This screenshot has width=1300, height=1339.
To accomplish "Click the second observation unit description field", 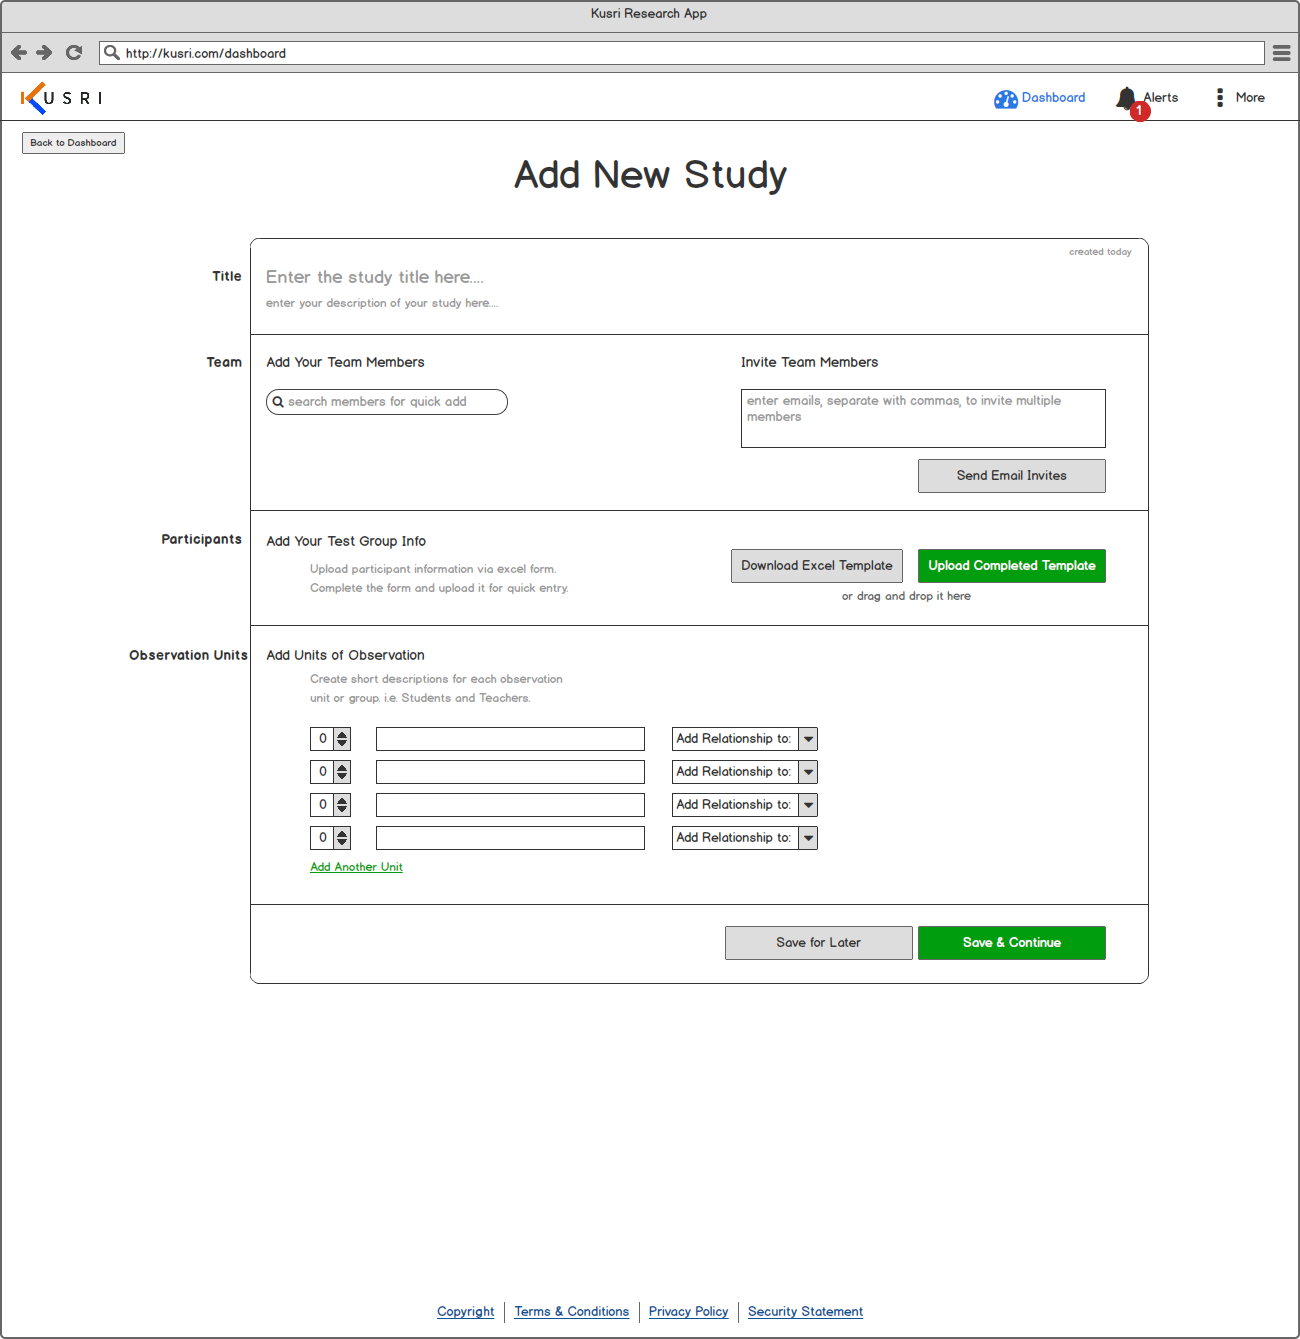I will (x=510, y=772).
